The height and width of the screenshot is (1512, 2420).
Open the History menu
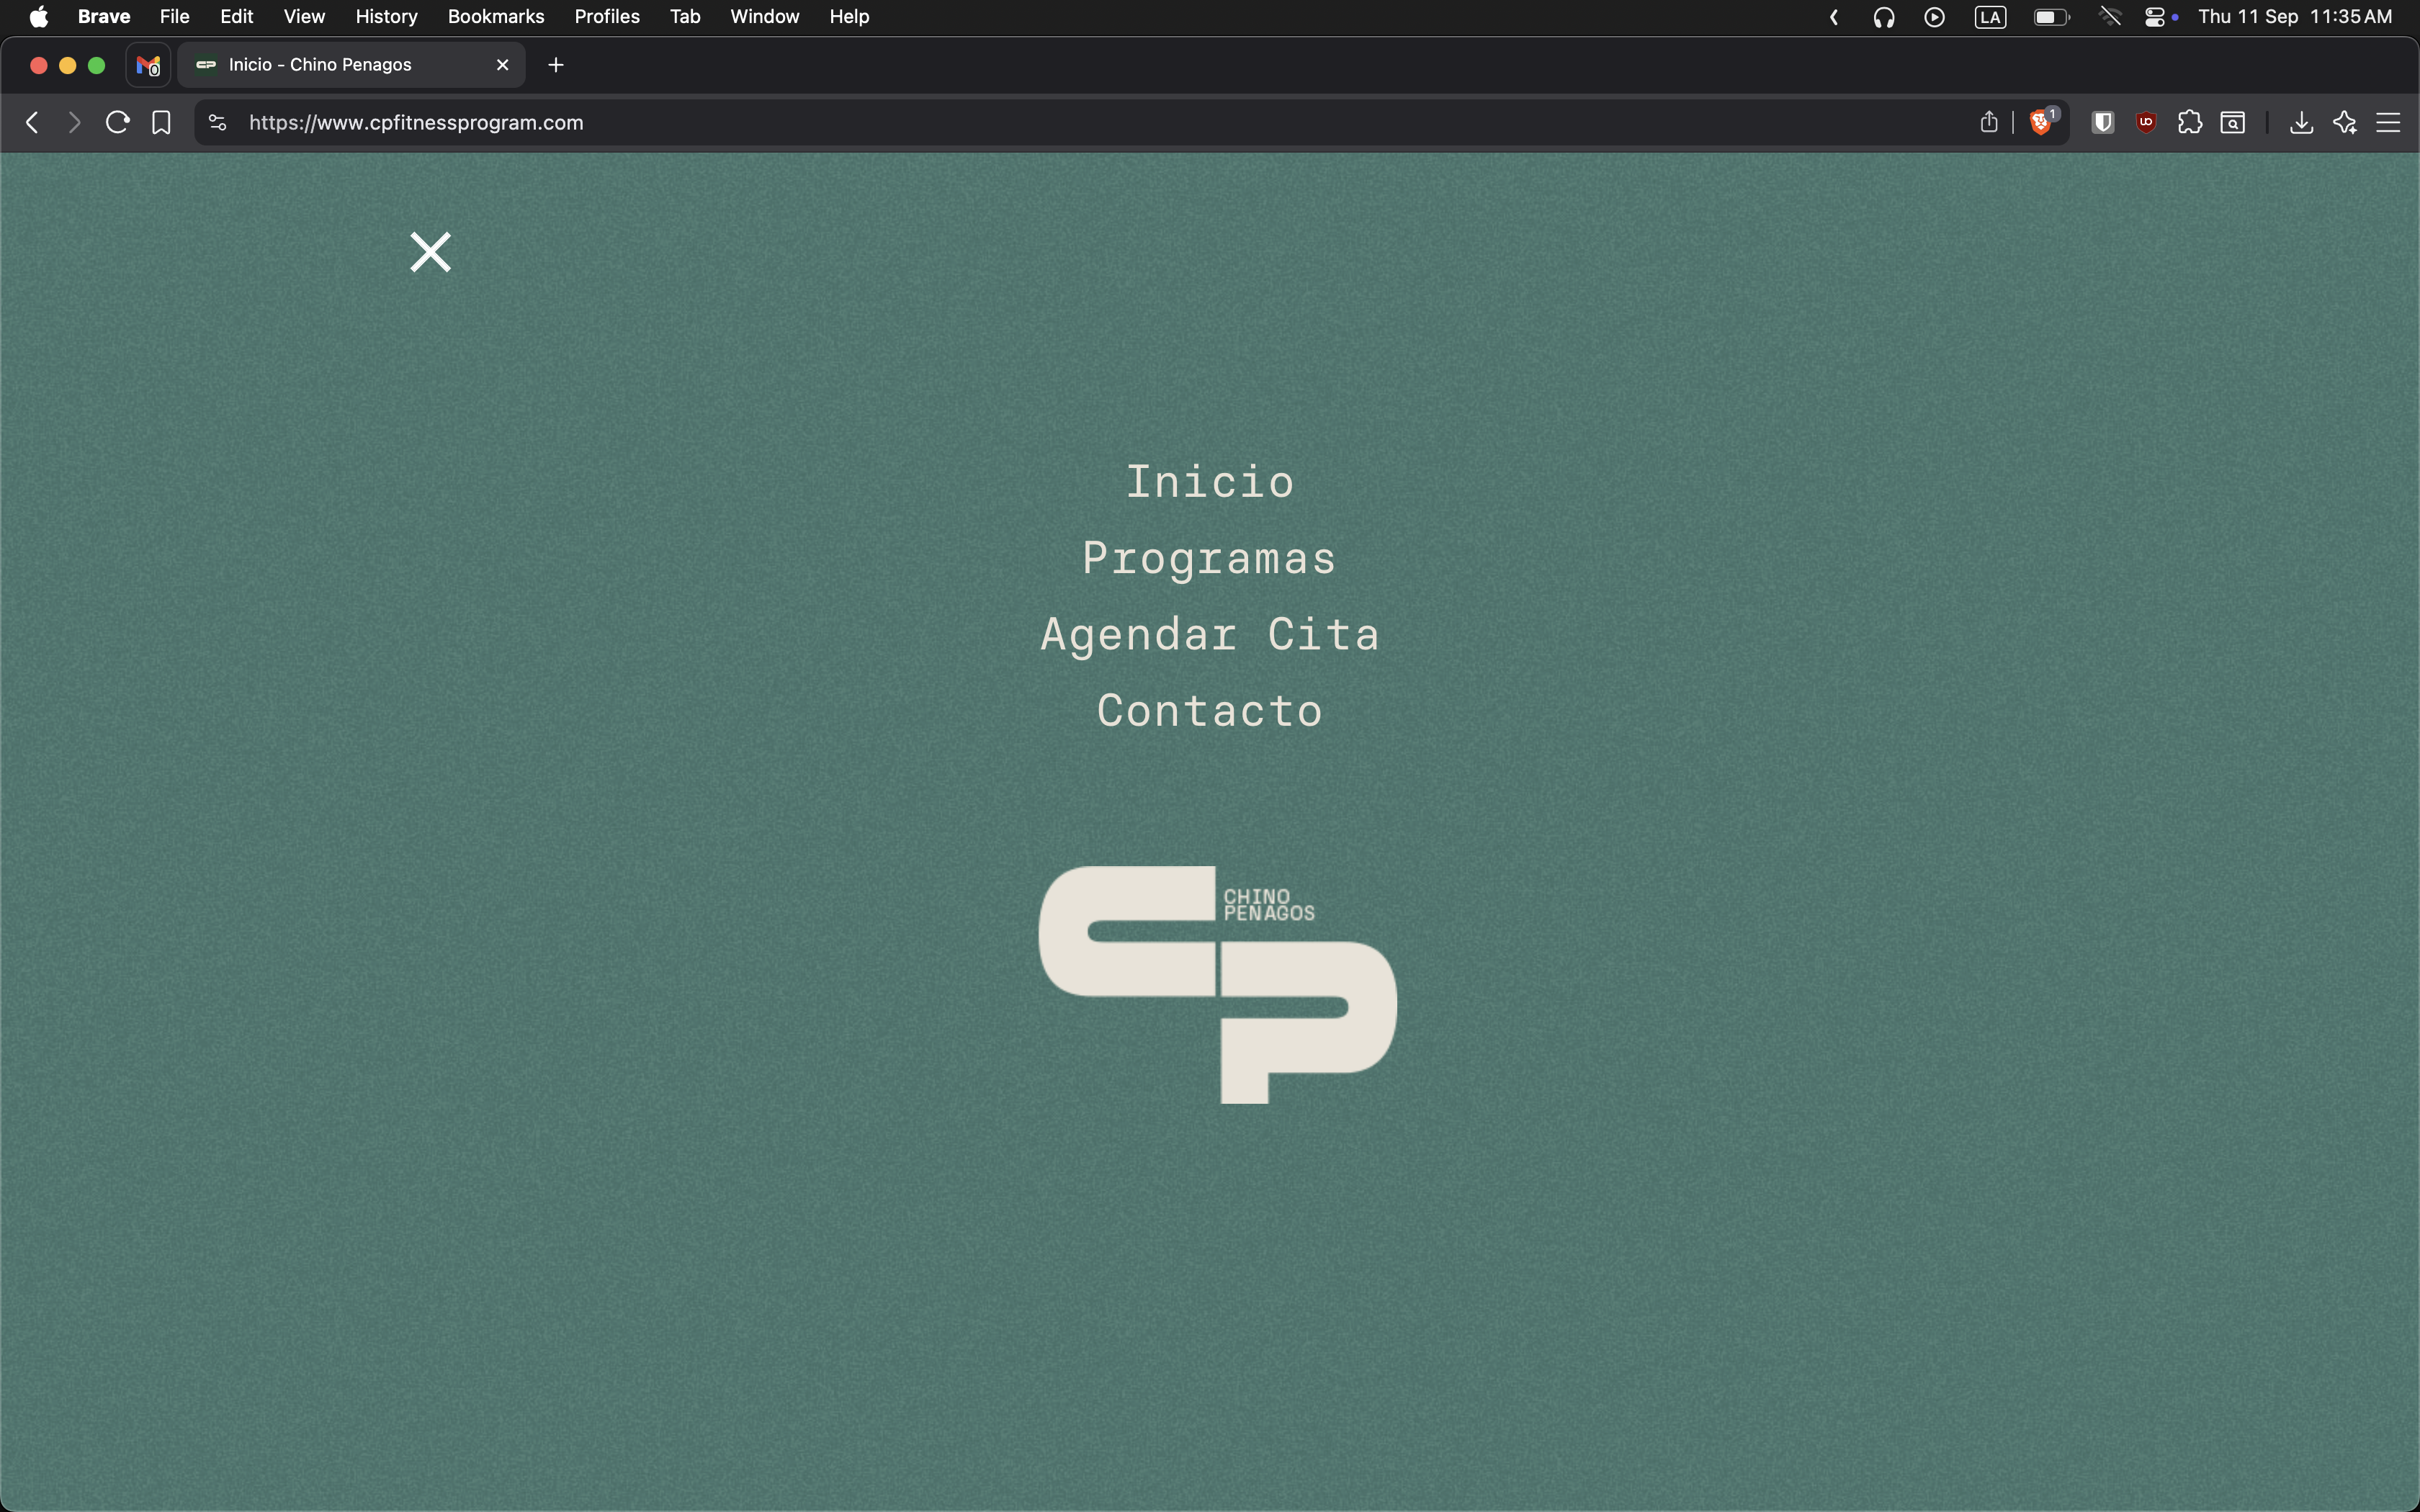(386, 16)
